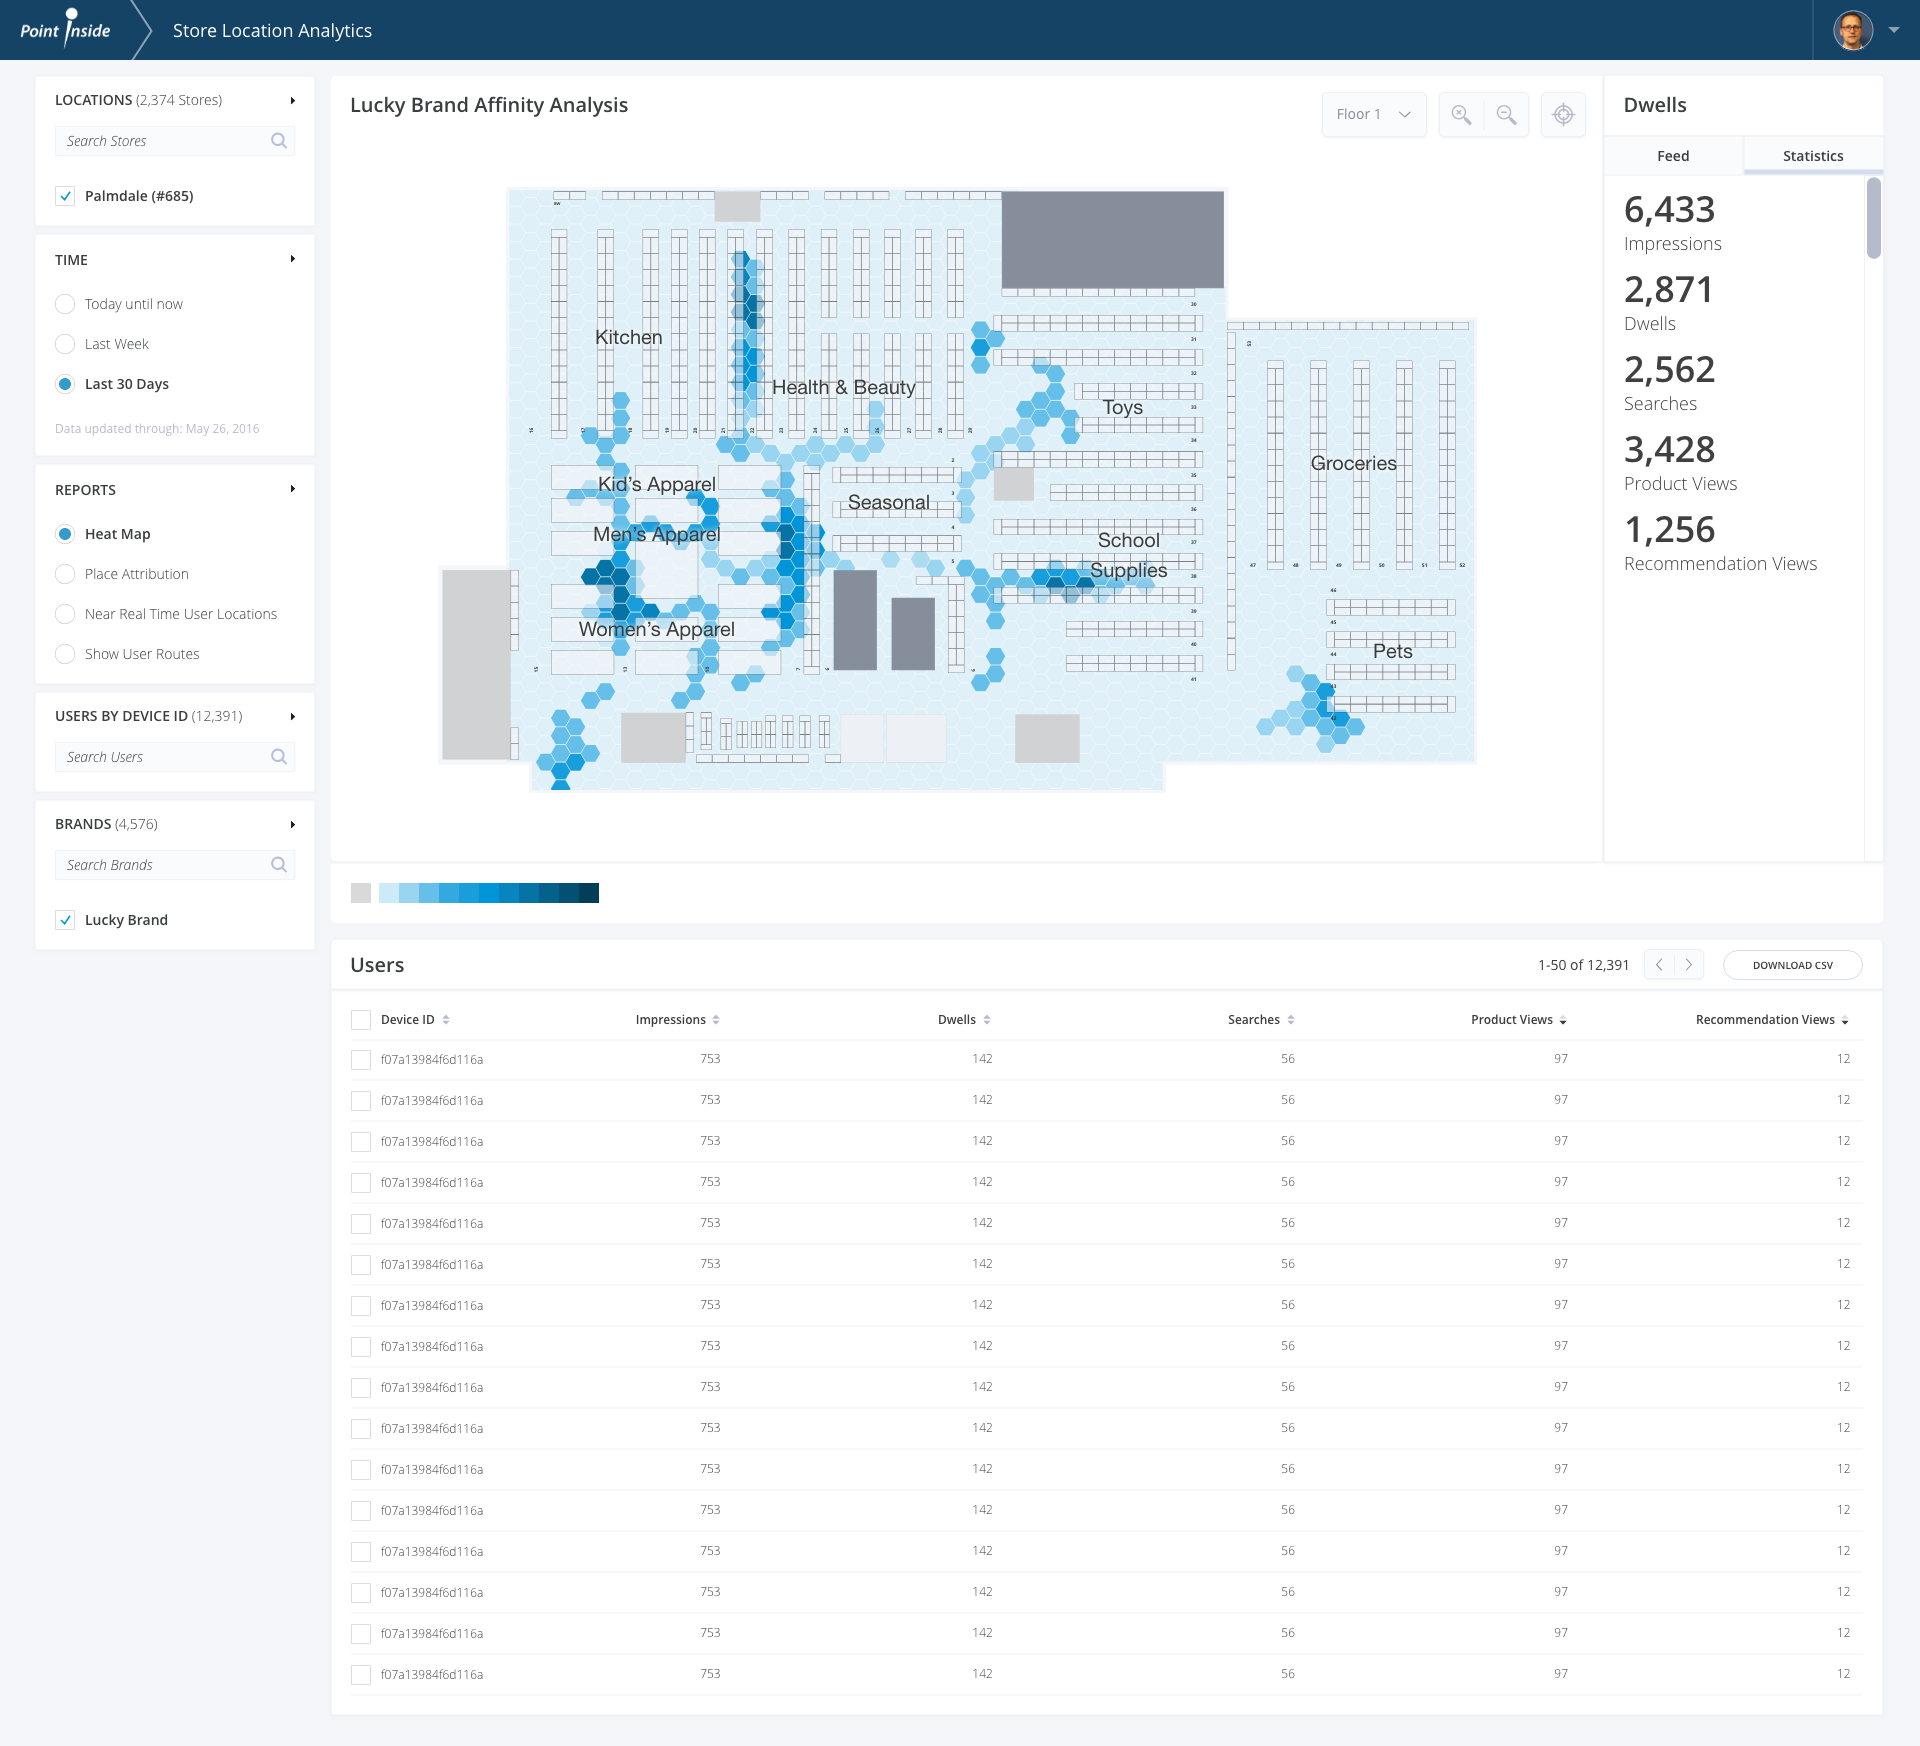
Task: Collapse Users by Device ID panel
Action: tap(292, 717)
